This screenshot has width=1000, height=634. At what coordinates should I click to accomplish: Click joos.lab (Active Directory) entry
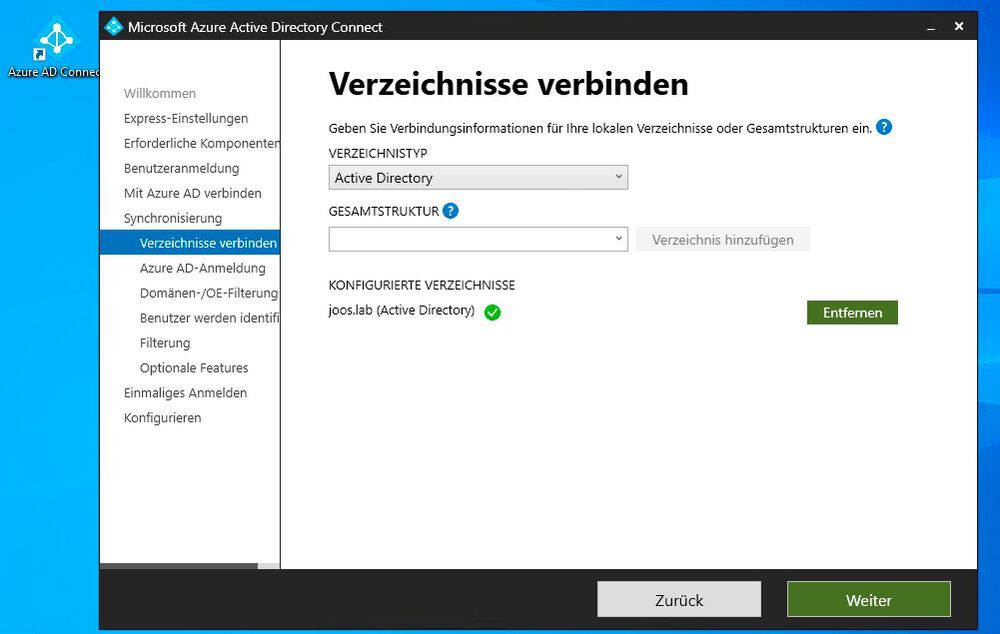tap(401, 310)
